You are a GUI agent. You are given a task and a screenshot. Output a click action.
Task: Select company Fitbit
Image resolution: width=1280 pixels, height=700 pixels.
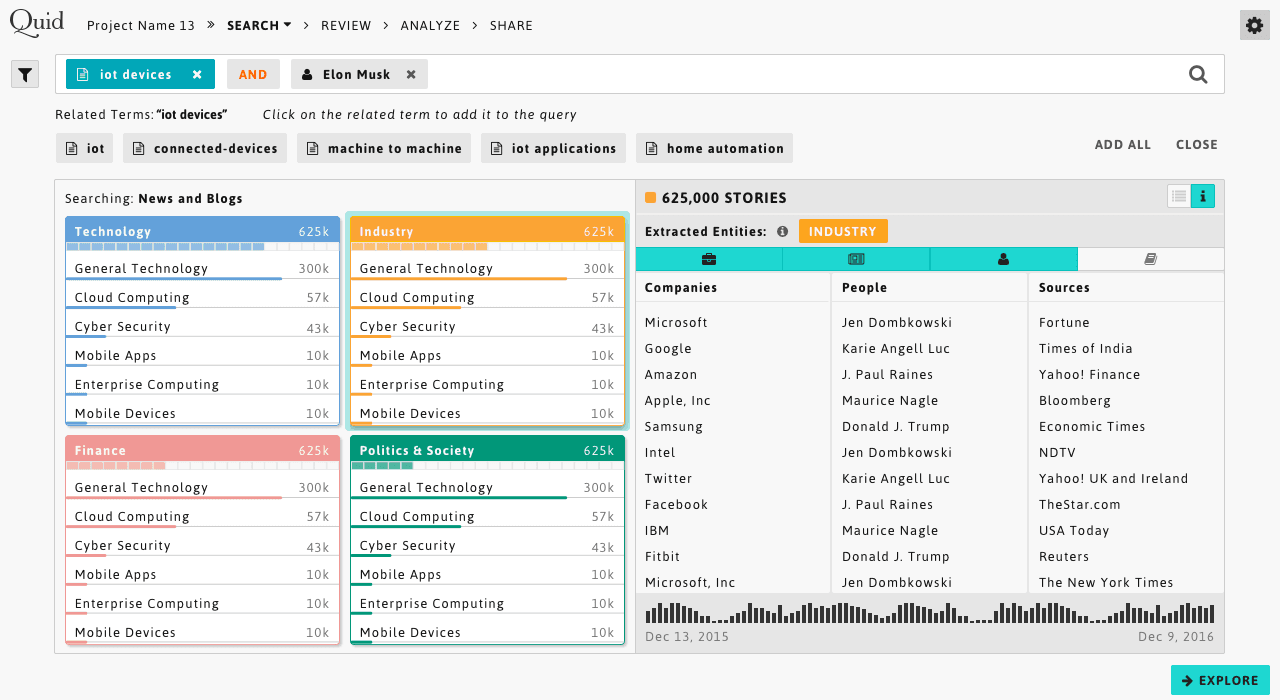tap(662, 556)
